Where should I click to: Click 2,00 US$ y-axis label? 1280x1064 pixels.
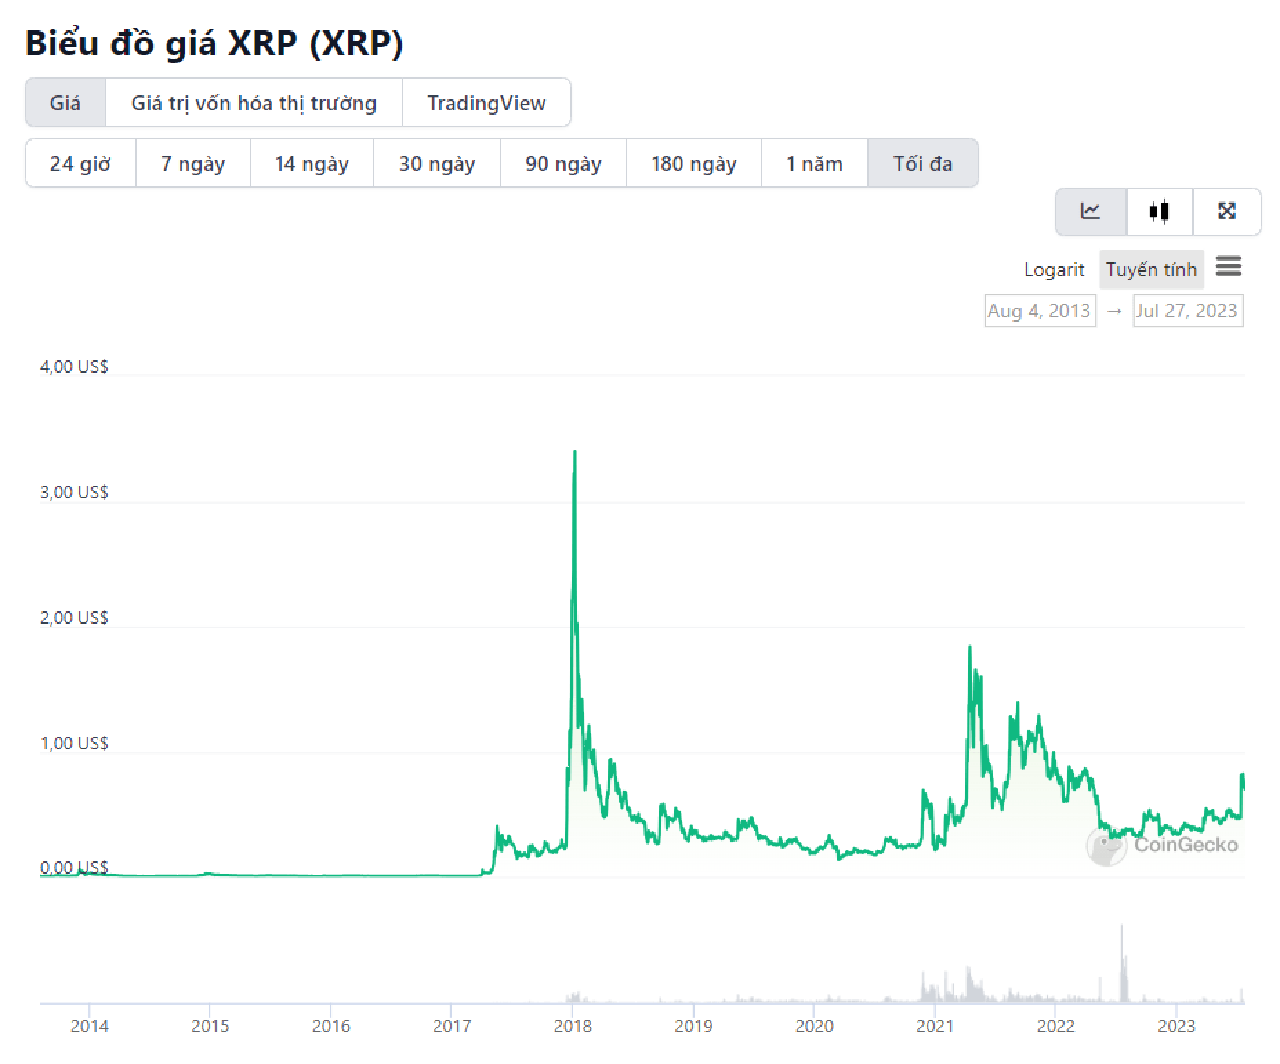tap(74, 618)
